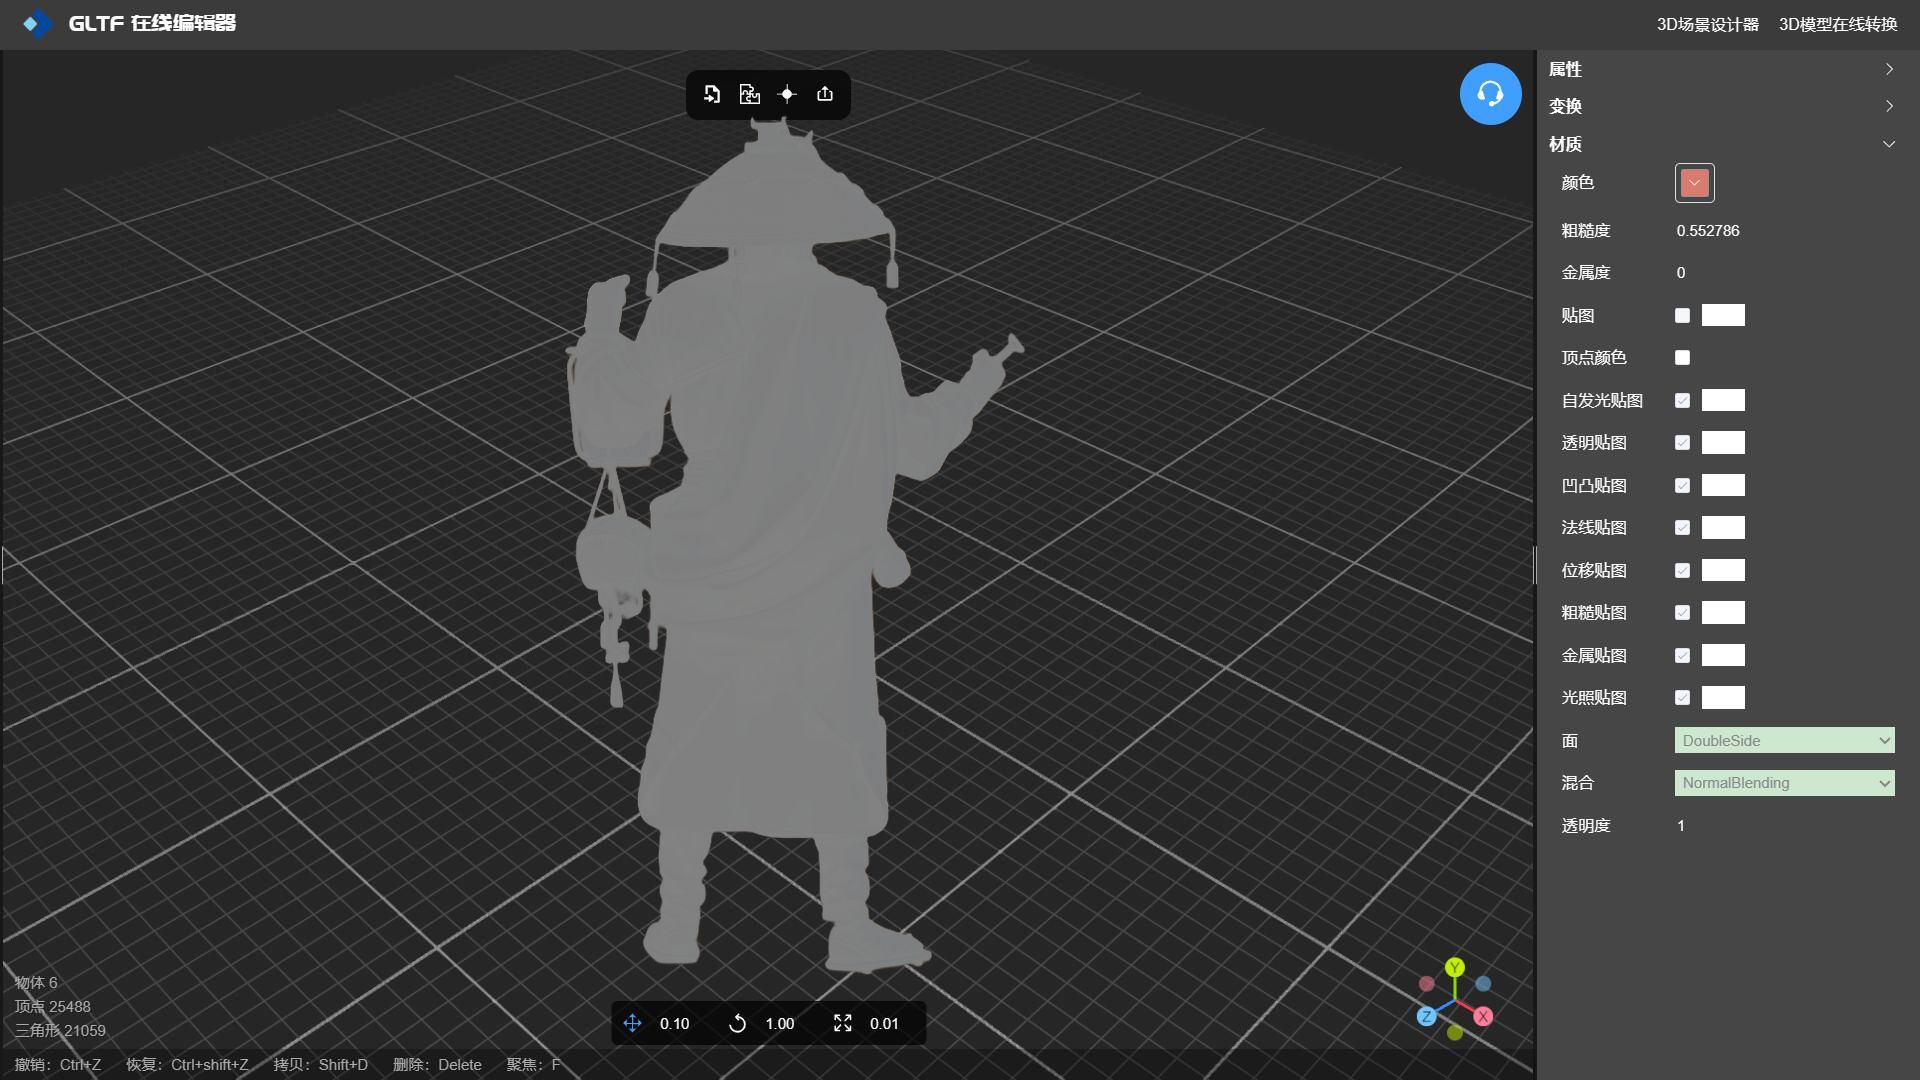Enable the 贴图 texture checkbox
The image size is (1920, 1080).
pos(1682,316)
